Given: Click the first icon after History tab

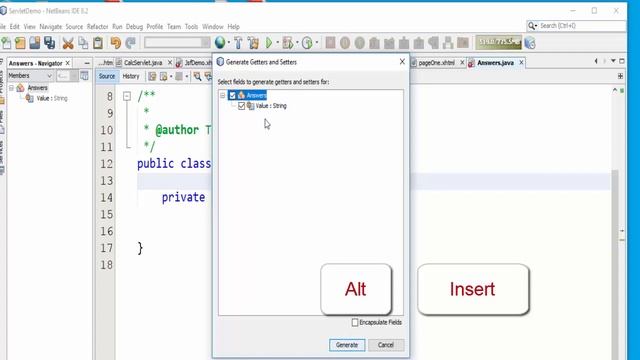Looking at the screenshot, I should click(152, 76).
